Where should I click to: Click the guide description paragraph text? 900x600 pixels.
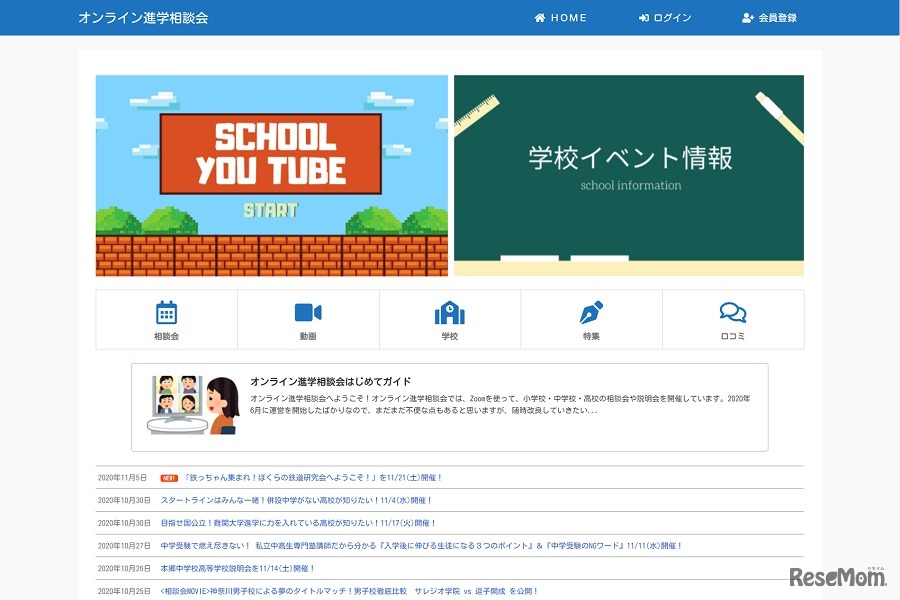click(500, 404)
